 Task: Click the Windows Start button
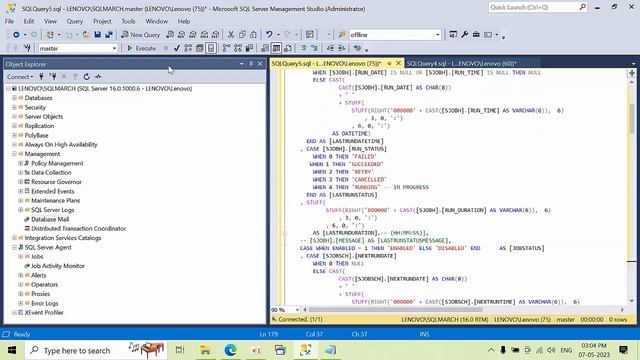(x=11, y=350)
